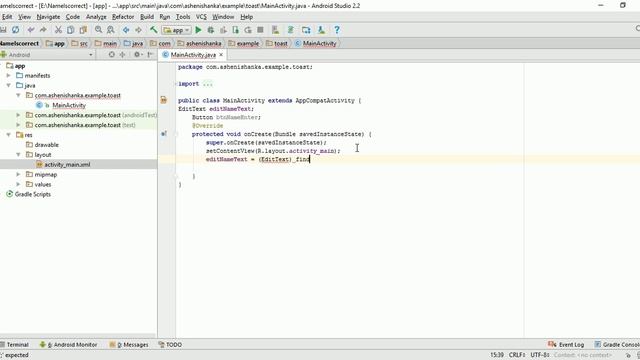Expand the mipmap folder
640x360 pixels.
pyautogui.click(x=18, y=174)
